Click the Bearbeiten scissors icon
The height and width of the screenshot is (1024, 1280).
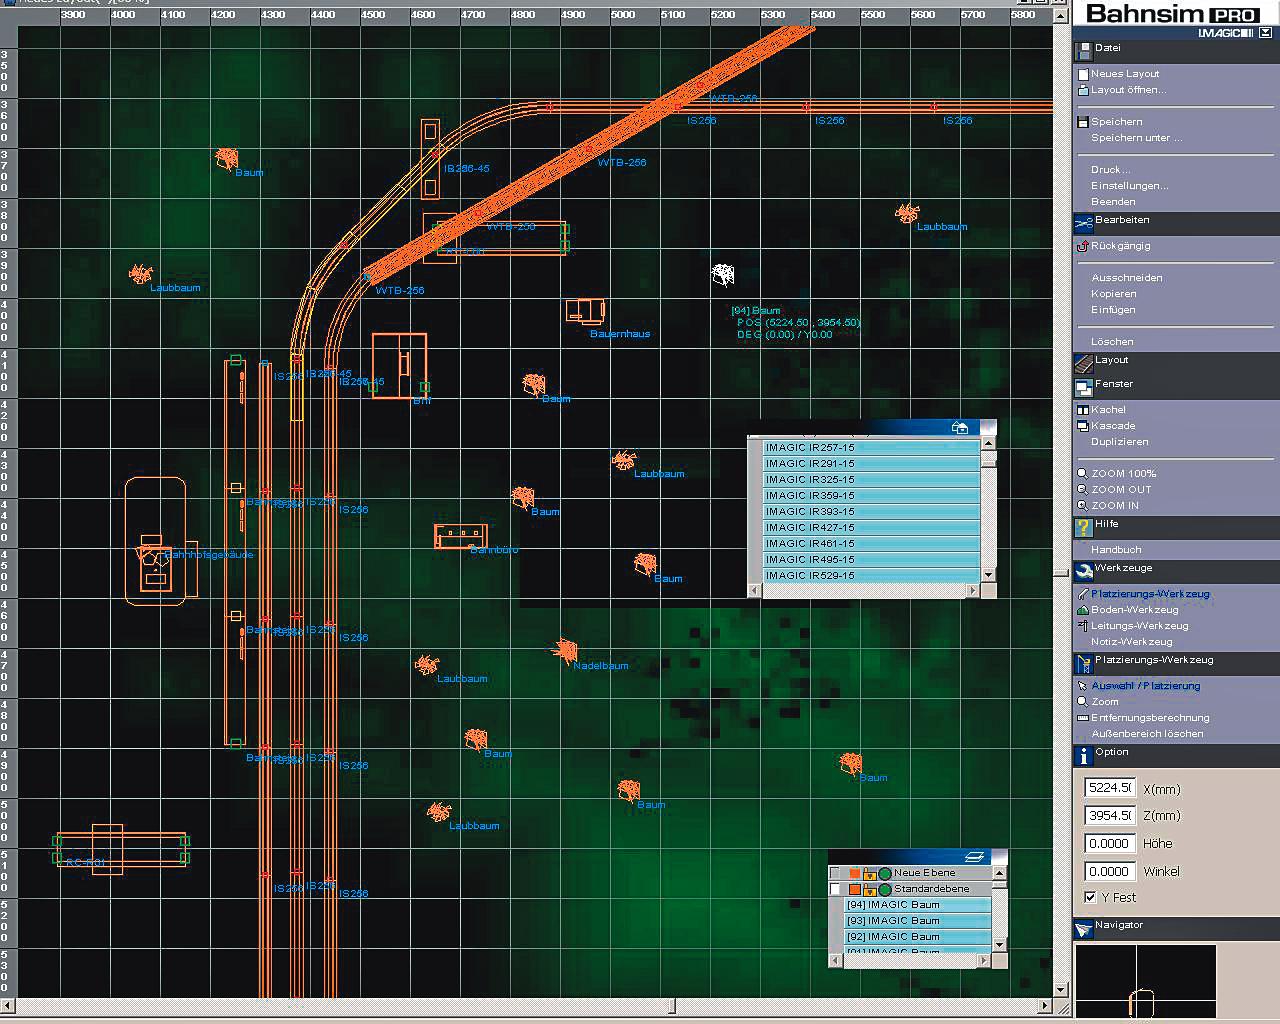pyautogui.click(x=1083, y=222)
